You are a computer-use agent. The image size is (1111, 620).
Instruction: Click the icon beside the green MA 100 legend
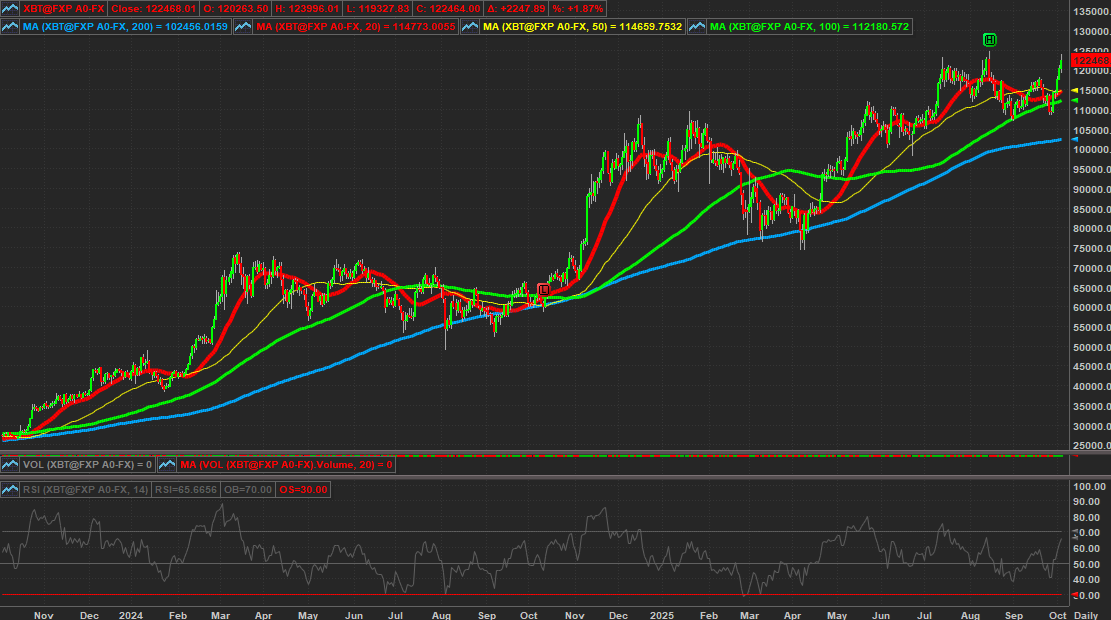point(696,27)
